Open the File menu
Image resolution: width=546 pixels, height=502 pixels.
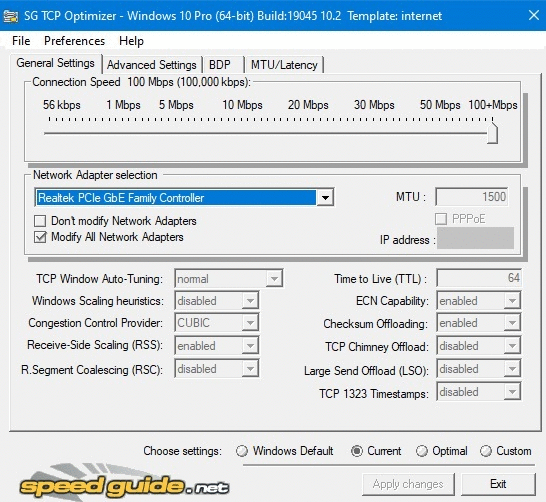coord(21,41)
